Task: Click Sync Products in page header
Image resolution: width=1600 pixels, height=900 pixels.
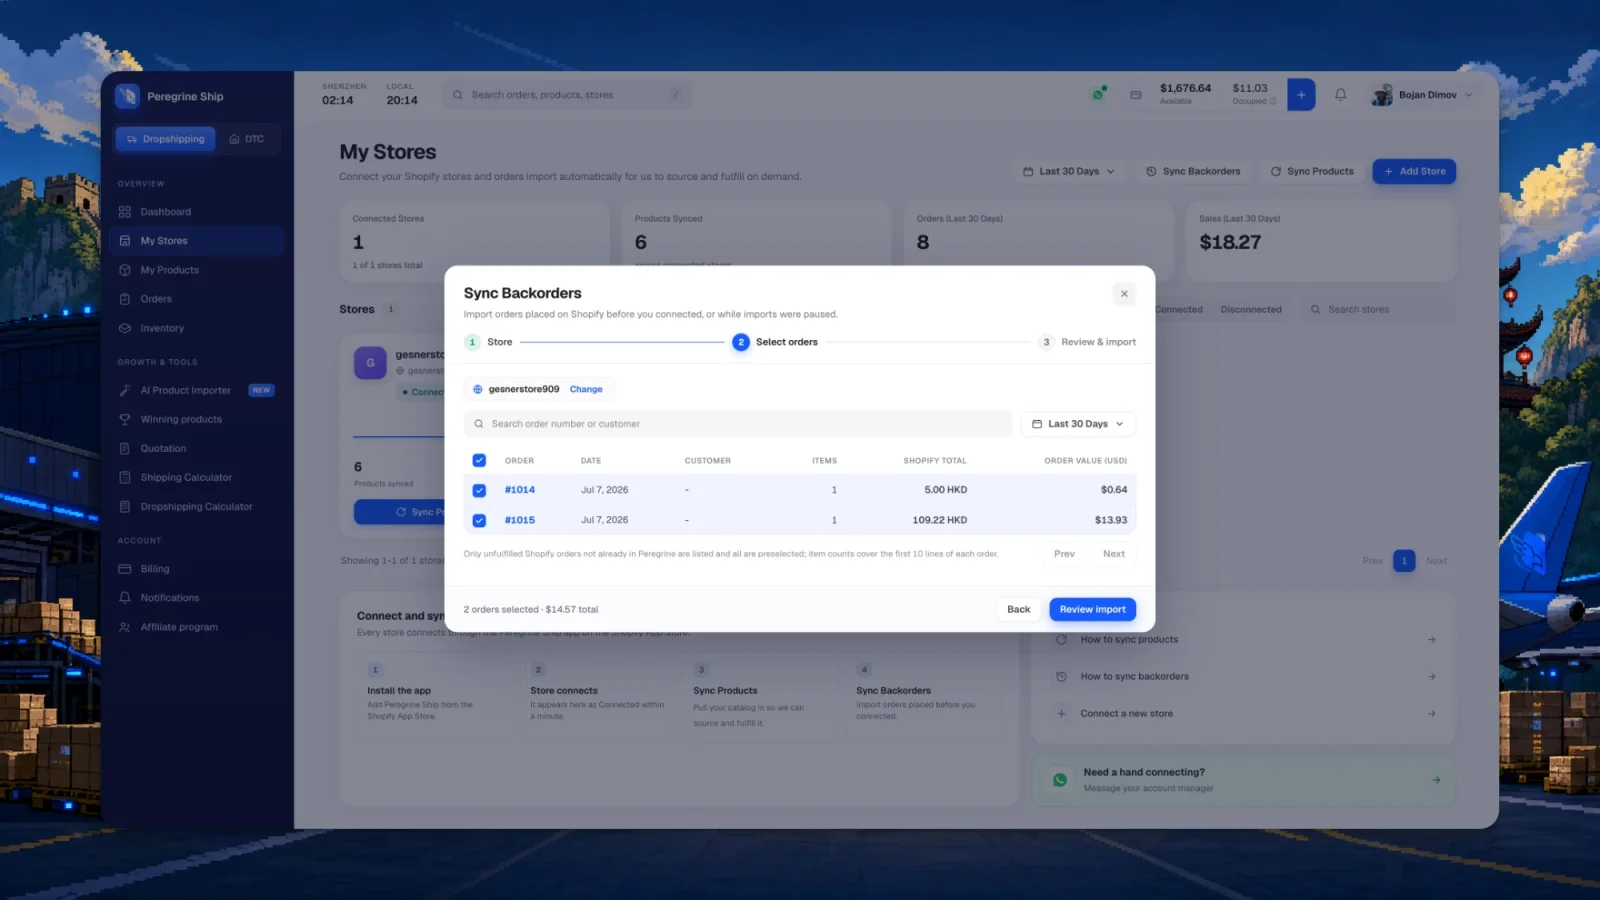Action: coord(1312,171)
